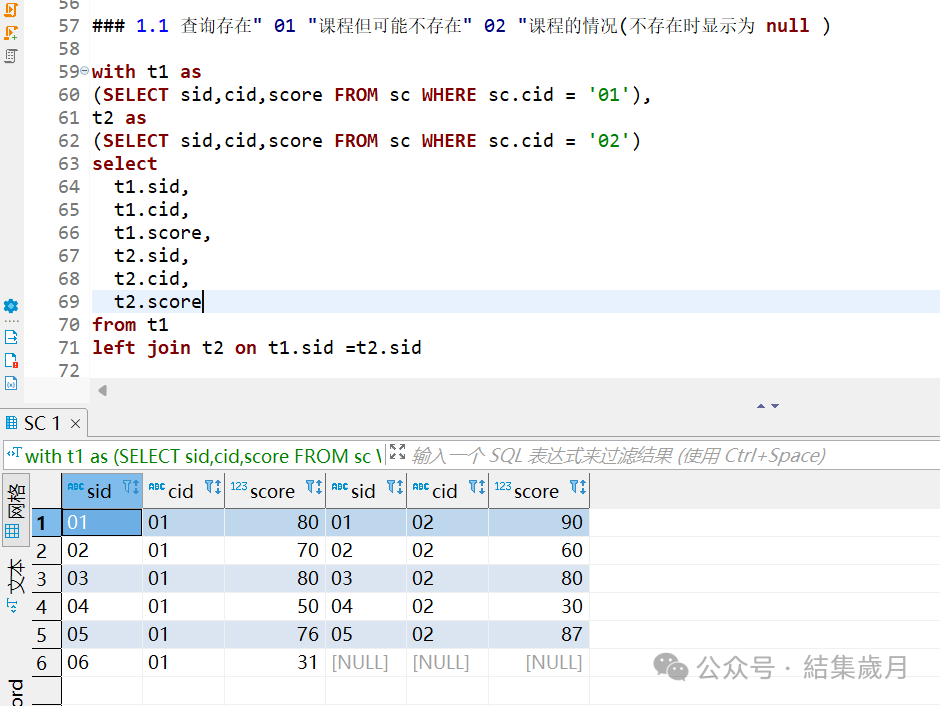
Task: Show the execution plan document icon
Action: click(11, 56)
